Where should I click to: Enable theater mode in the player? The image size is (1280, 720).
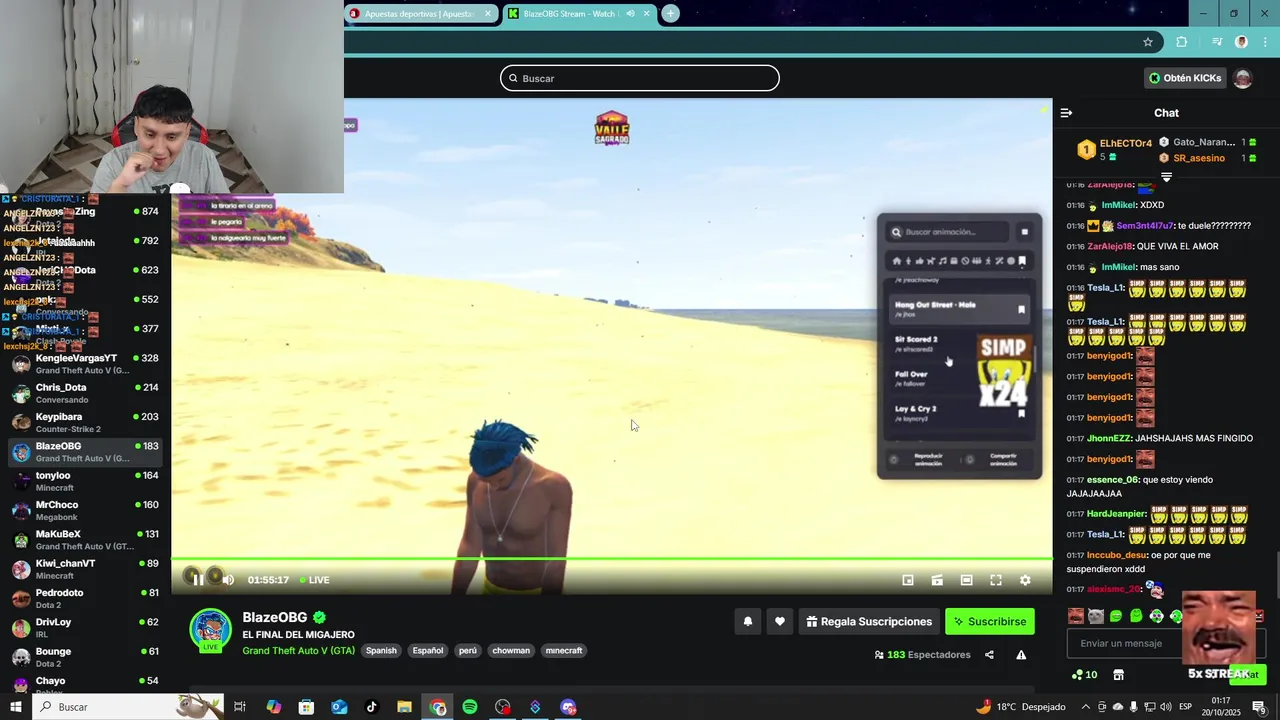point(966,580)
